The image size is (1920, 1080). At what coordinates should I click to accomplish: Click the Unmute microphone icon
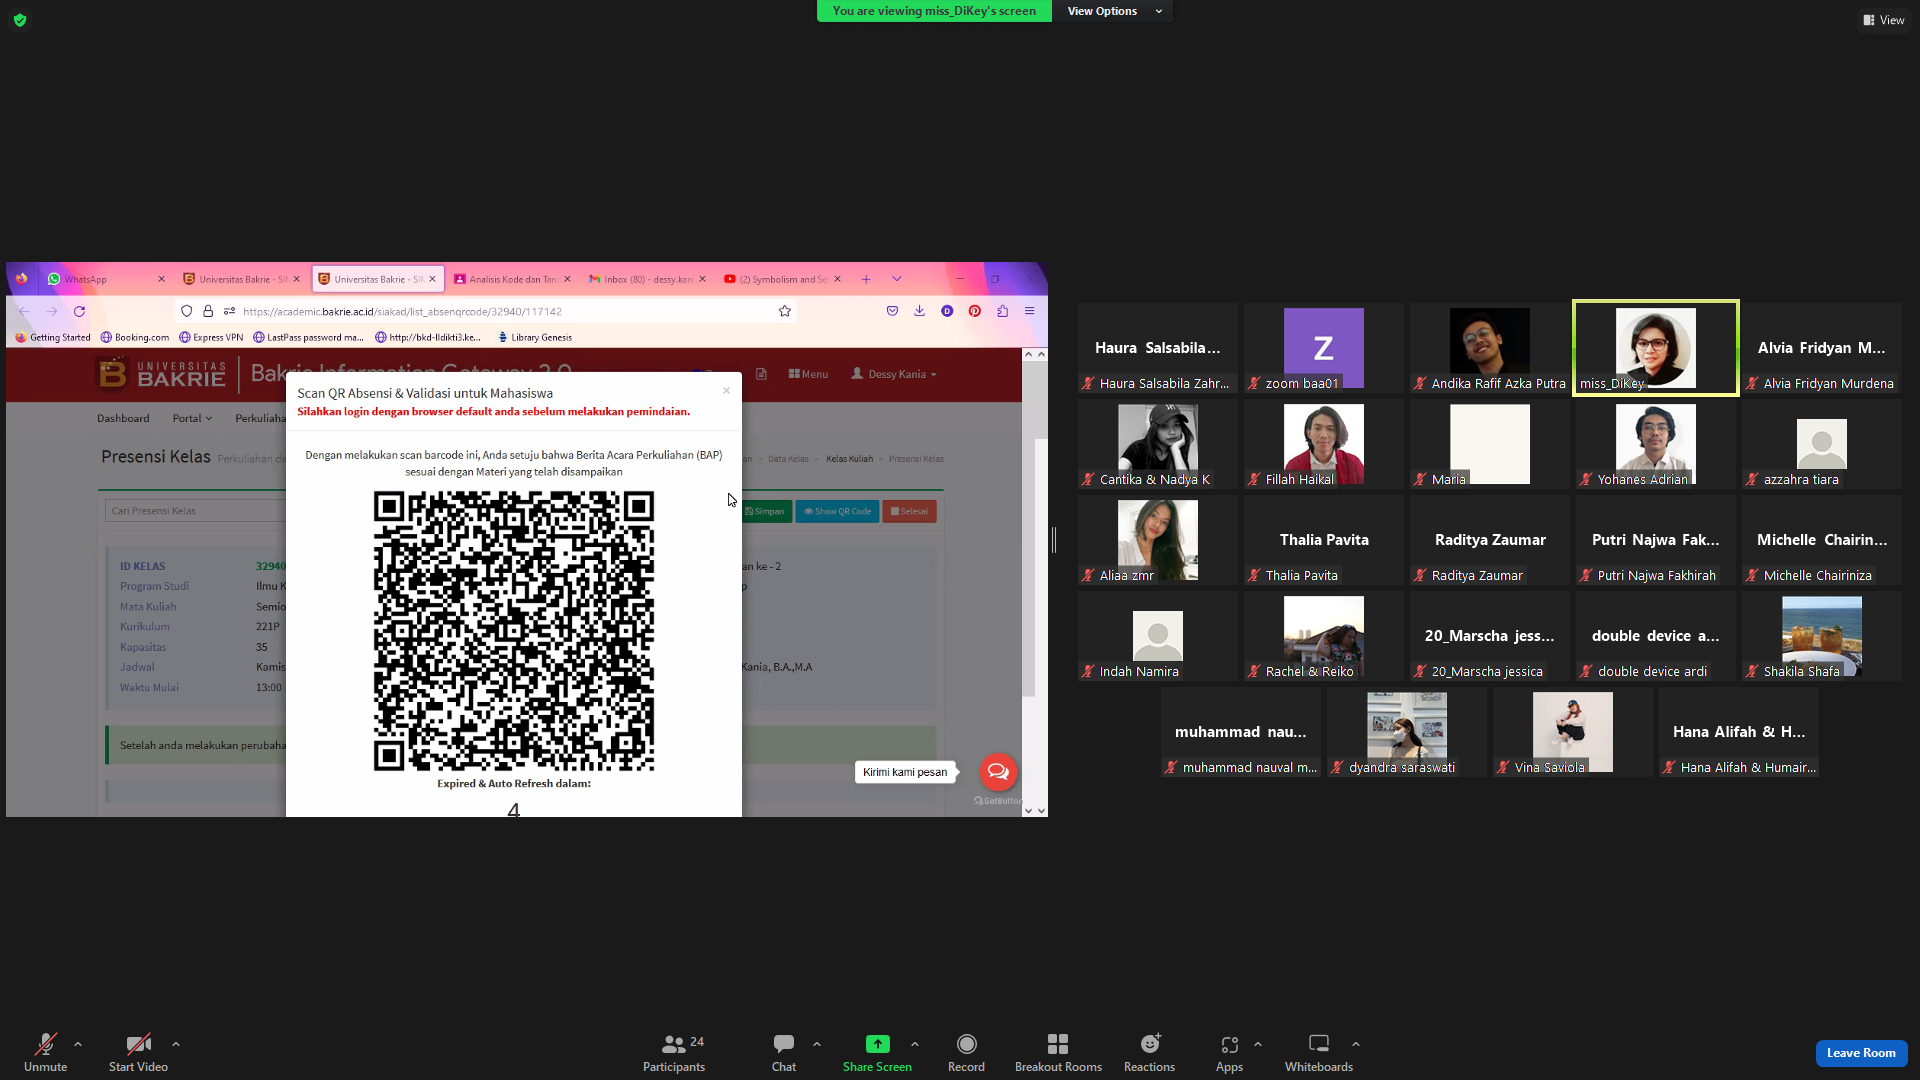45,1044
